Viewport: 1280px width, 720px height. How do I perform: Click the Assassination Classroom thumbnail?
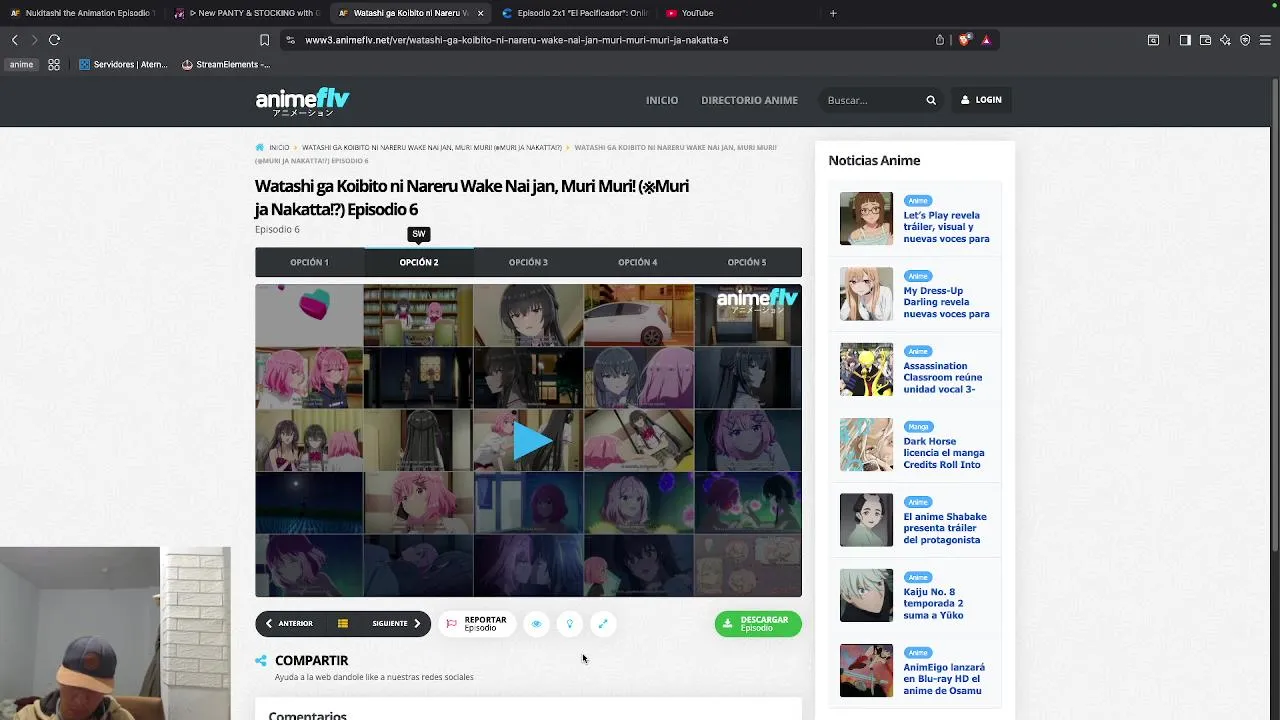pyautogui.click(x=866, y=370)
